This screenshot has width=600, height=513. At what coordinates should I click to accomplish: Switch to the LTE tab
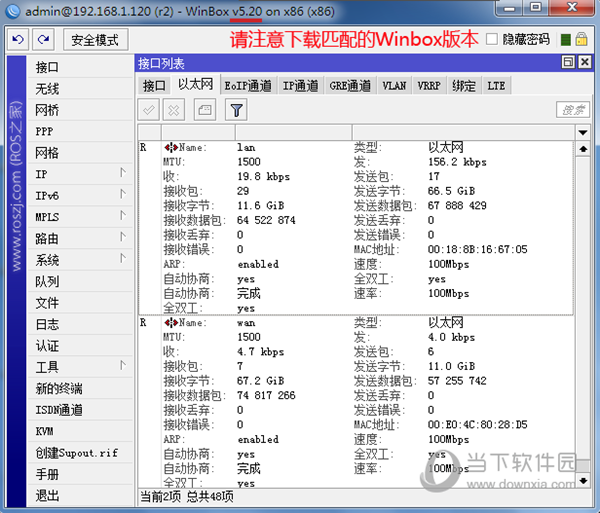(496, 86)
